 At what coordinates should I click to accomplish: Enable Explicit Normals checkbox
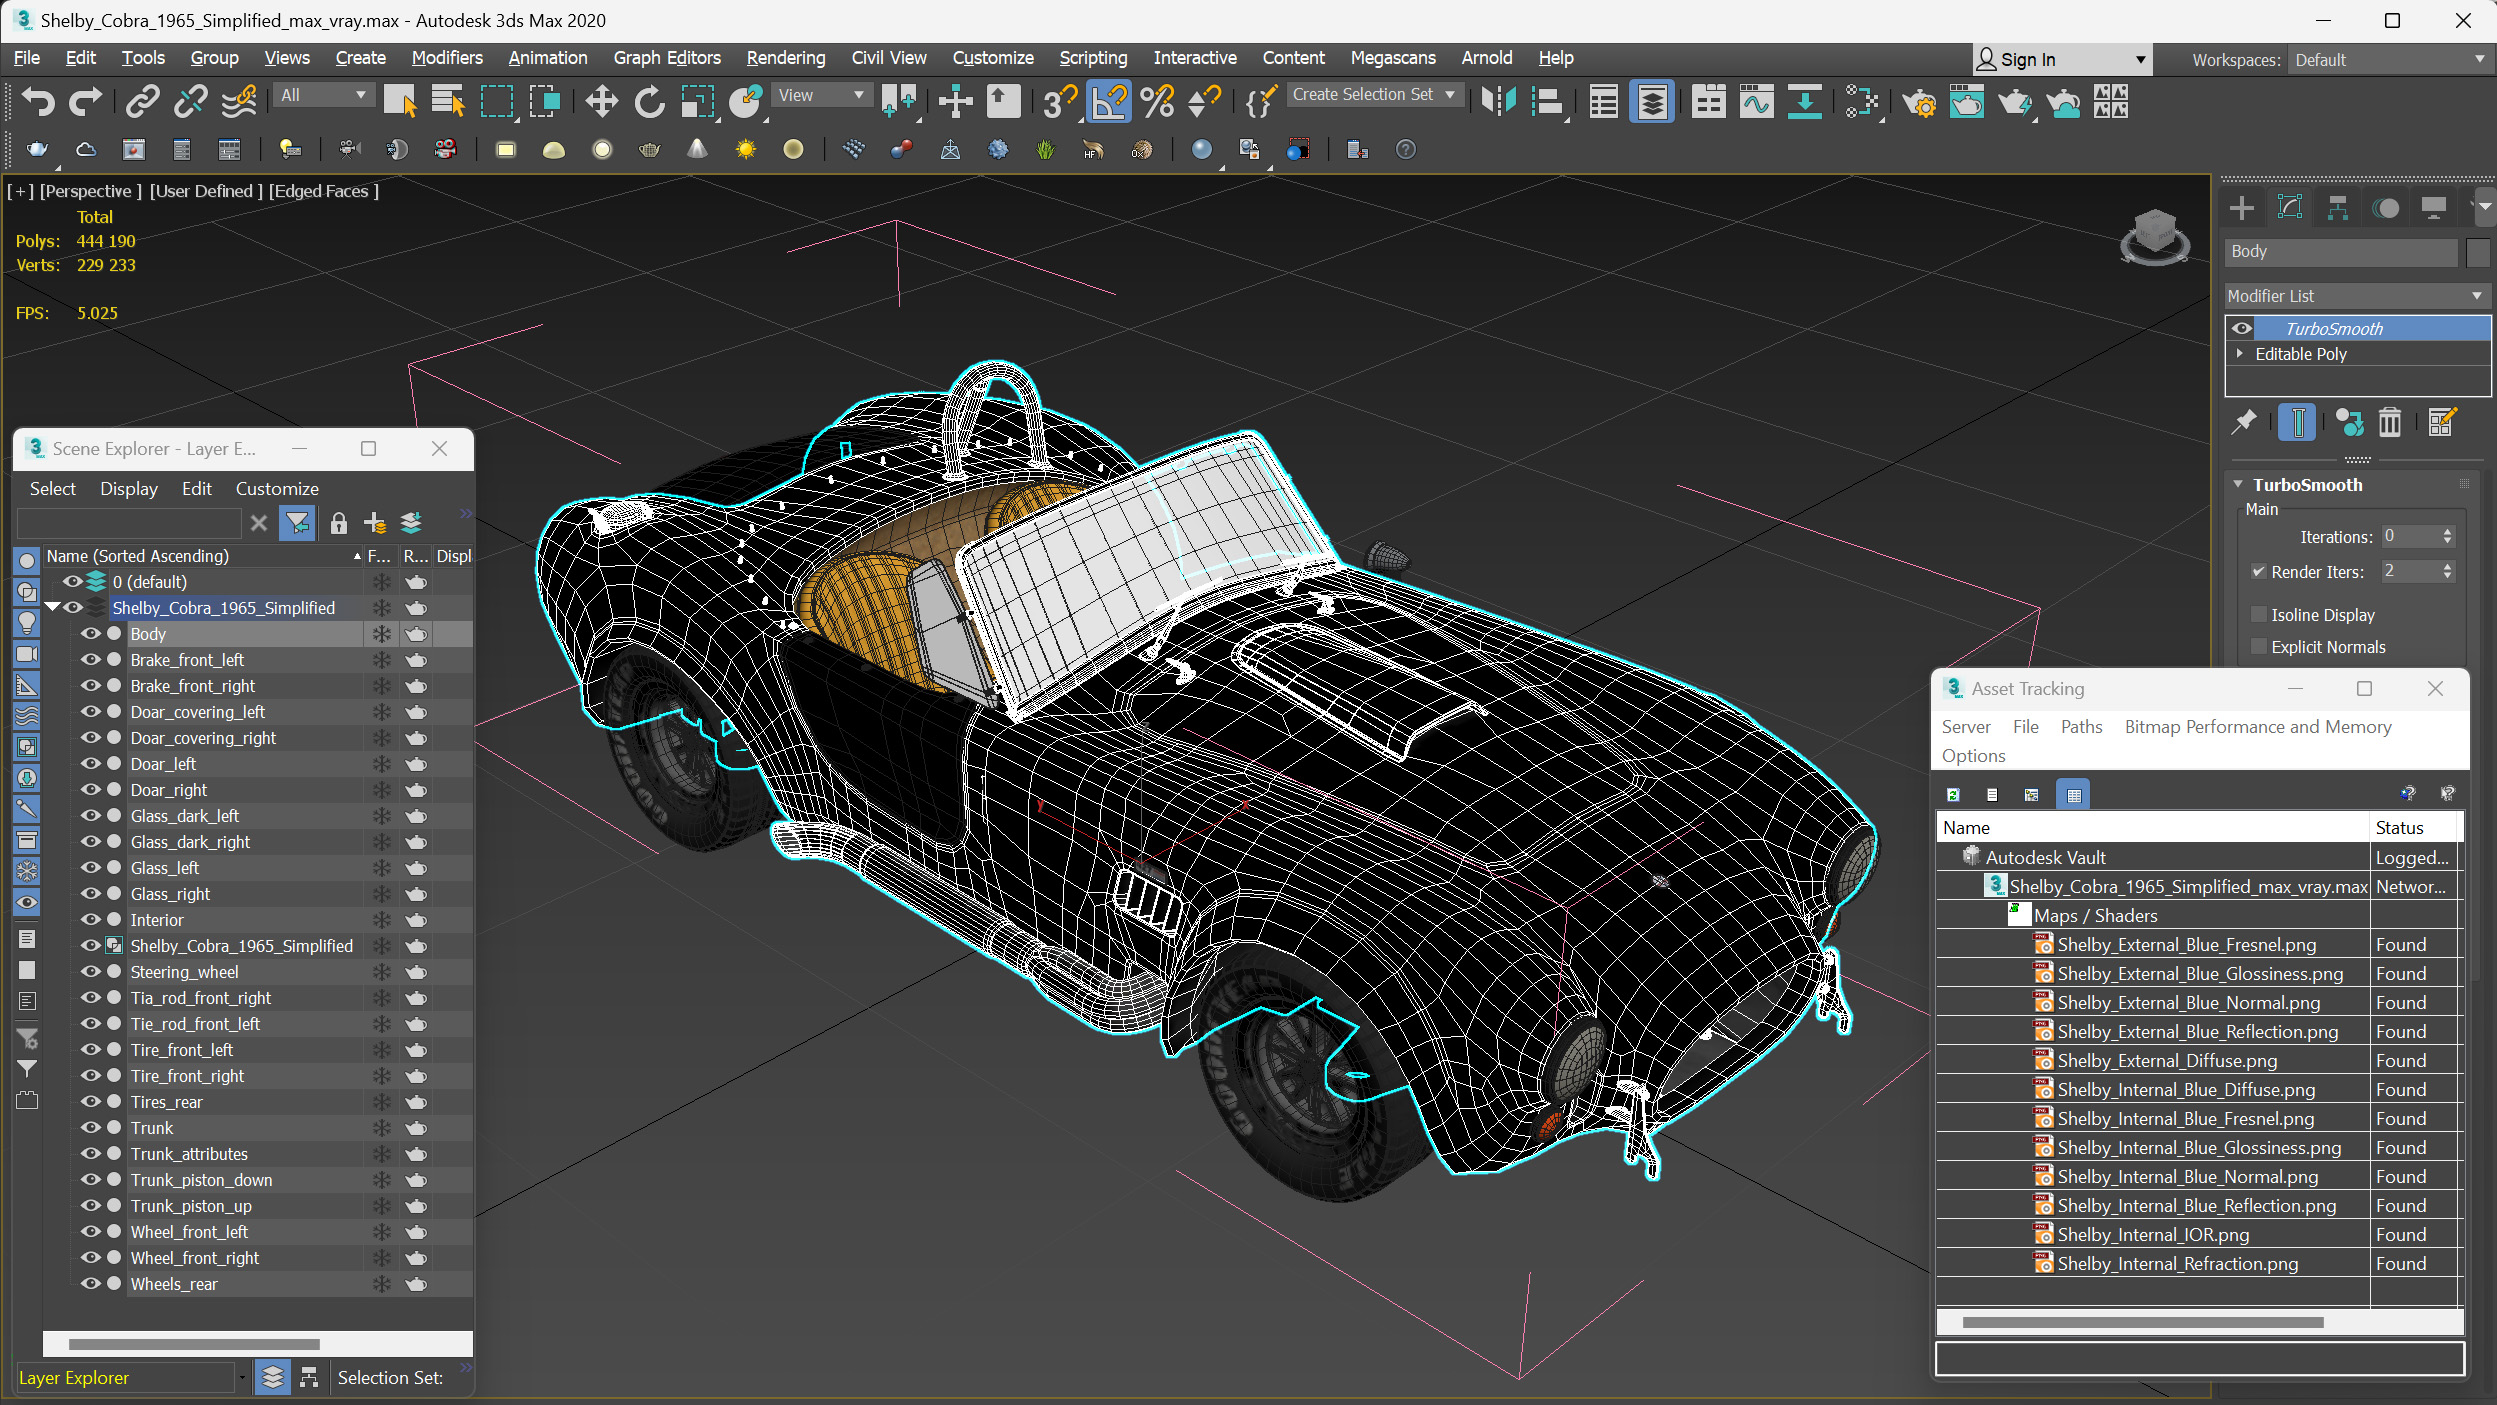click(x=2258, y=646)
